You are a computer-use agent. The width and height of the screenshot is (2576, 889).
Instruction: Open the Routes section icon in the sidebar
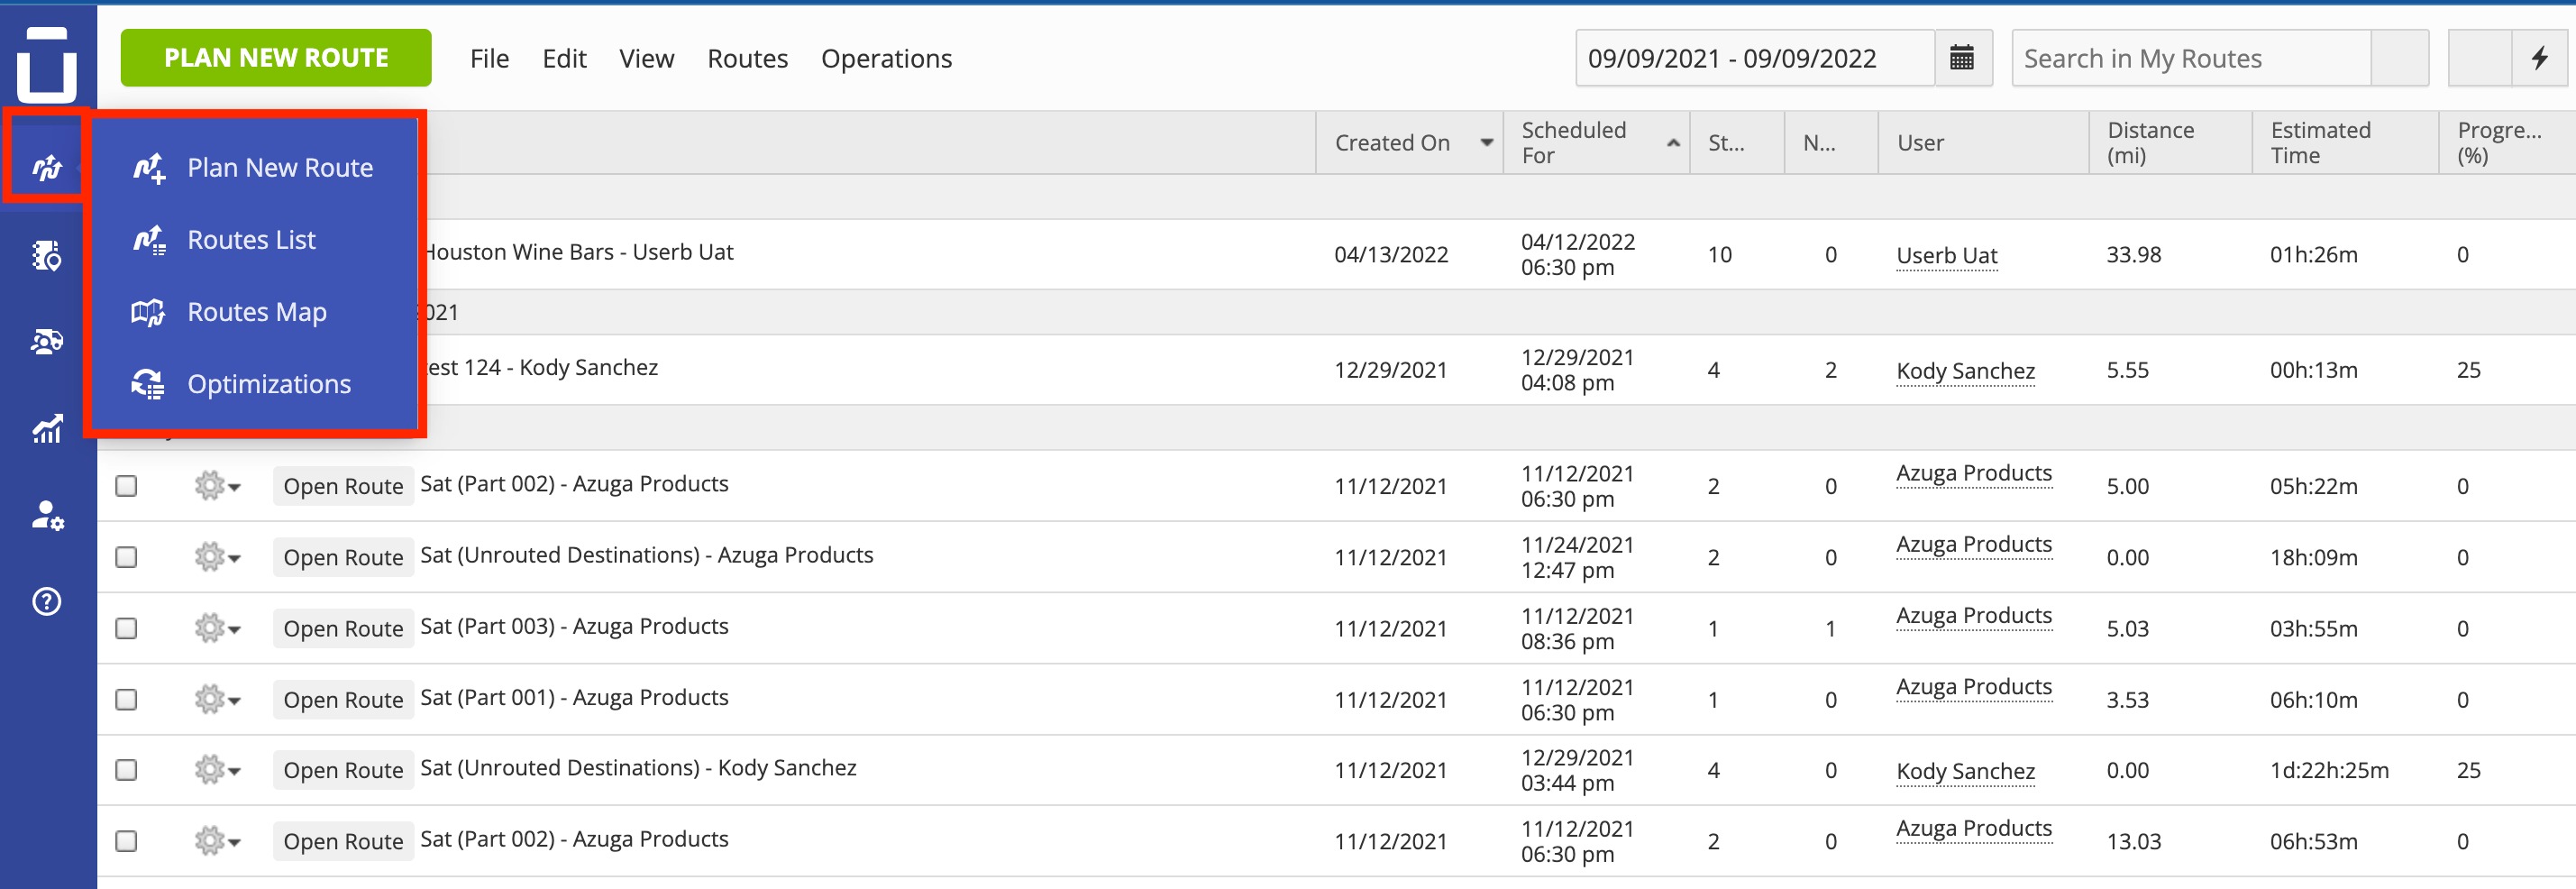(x=47, y=167)
